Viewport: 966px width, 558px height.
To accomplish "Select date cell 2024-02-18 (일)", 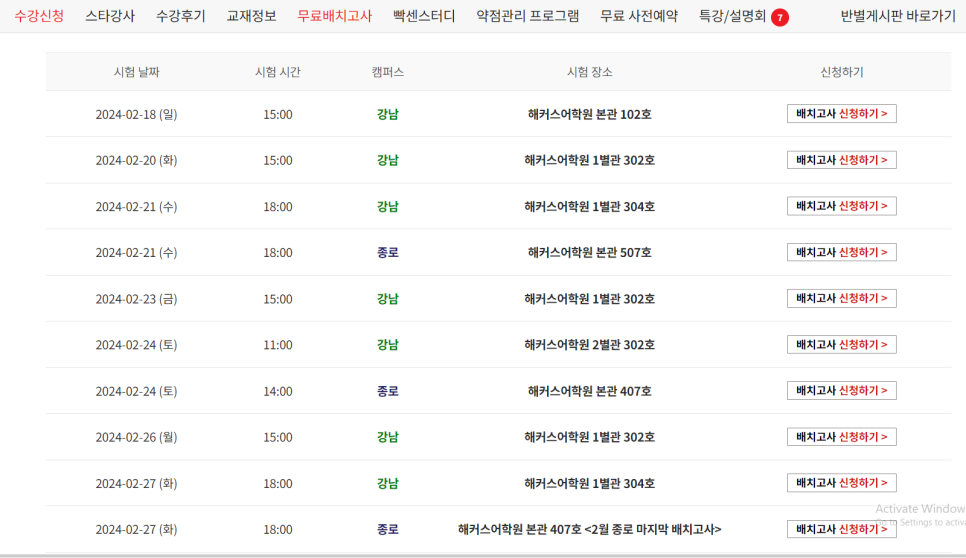I will point(136,115).
